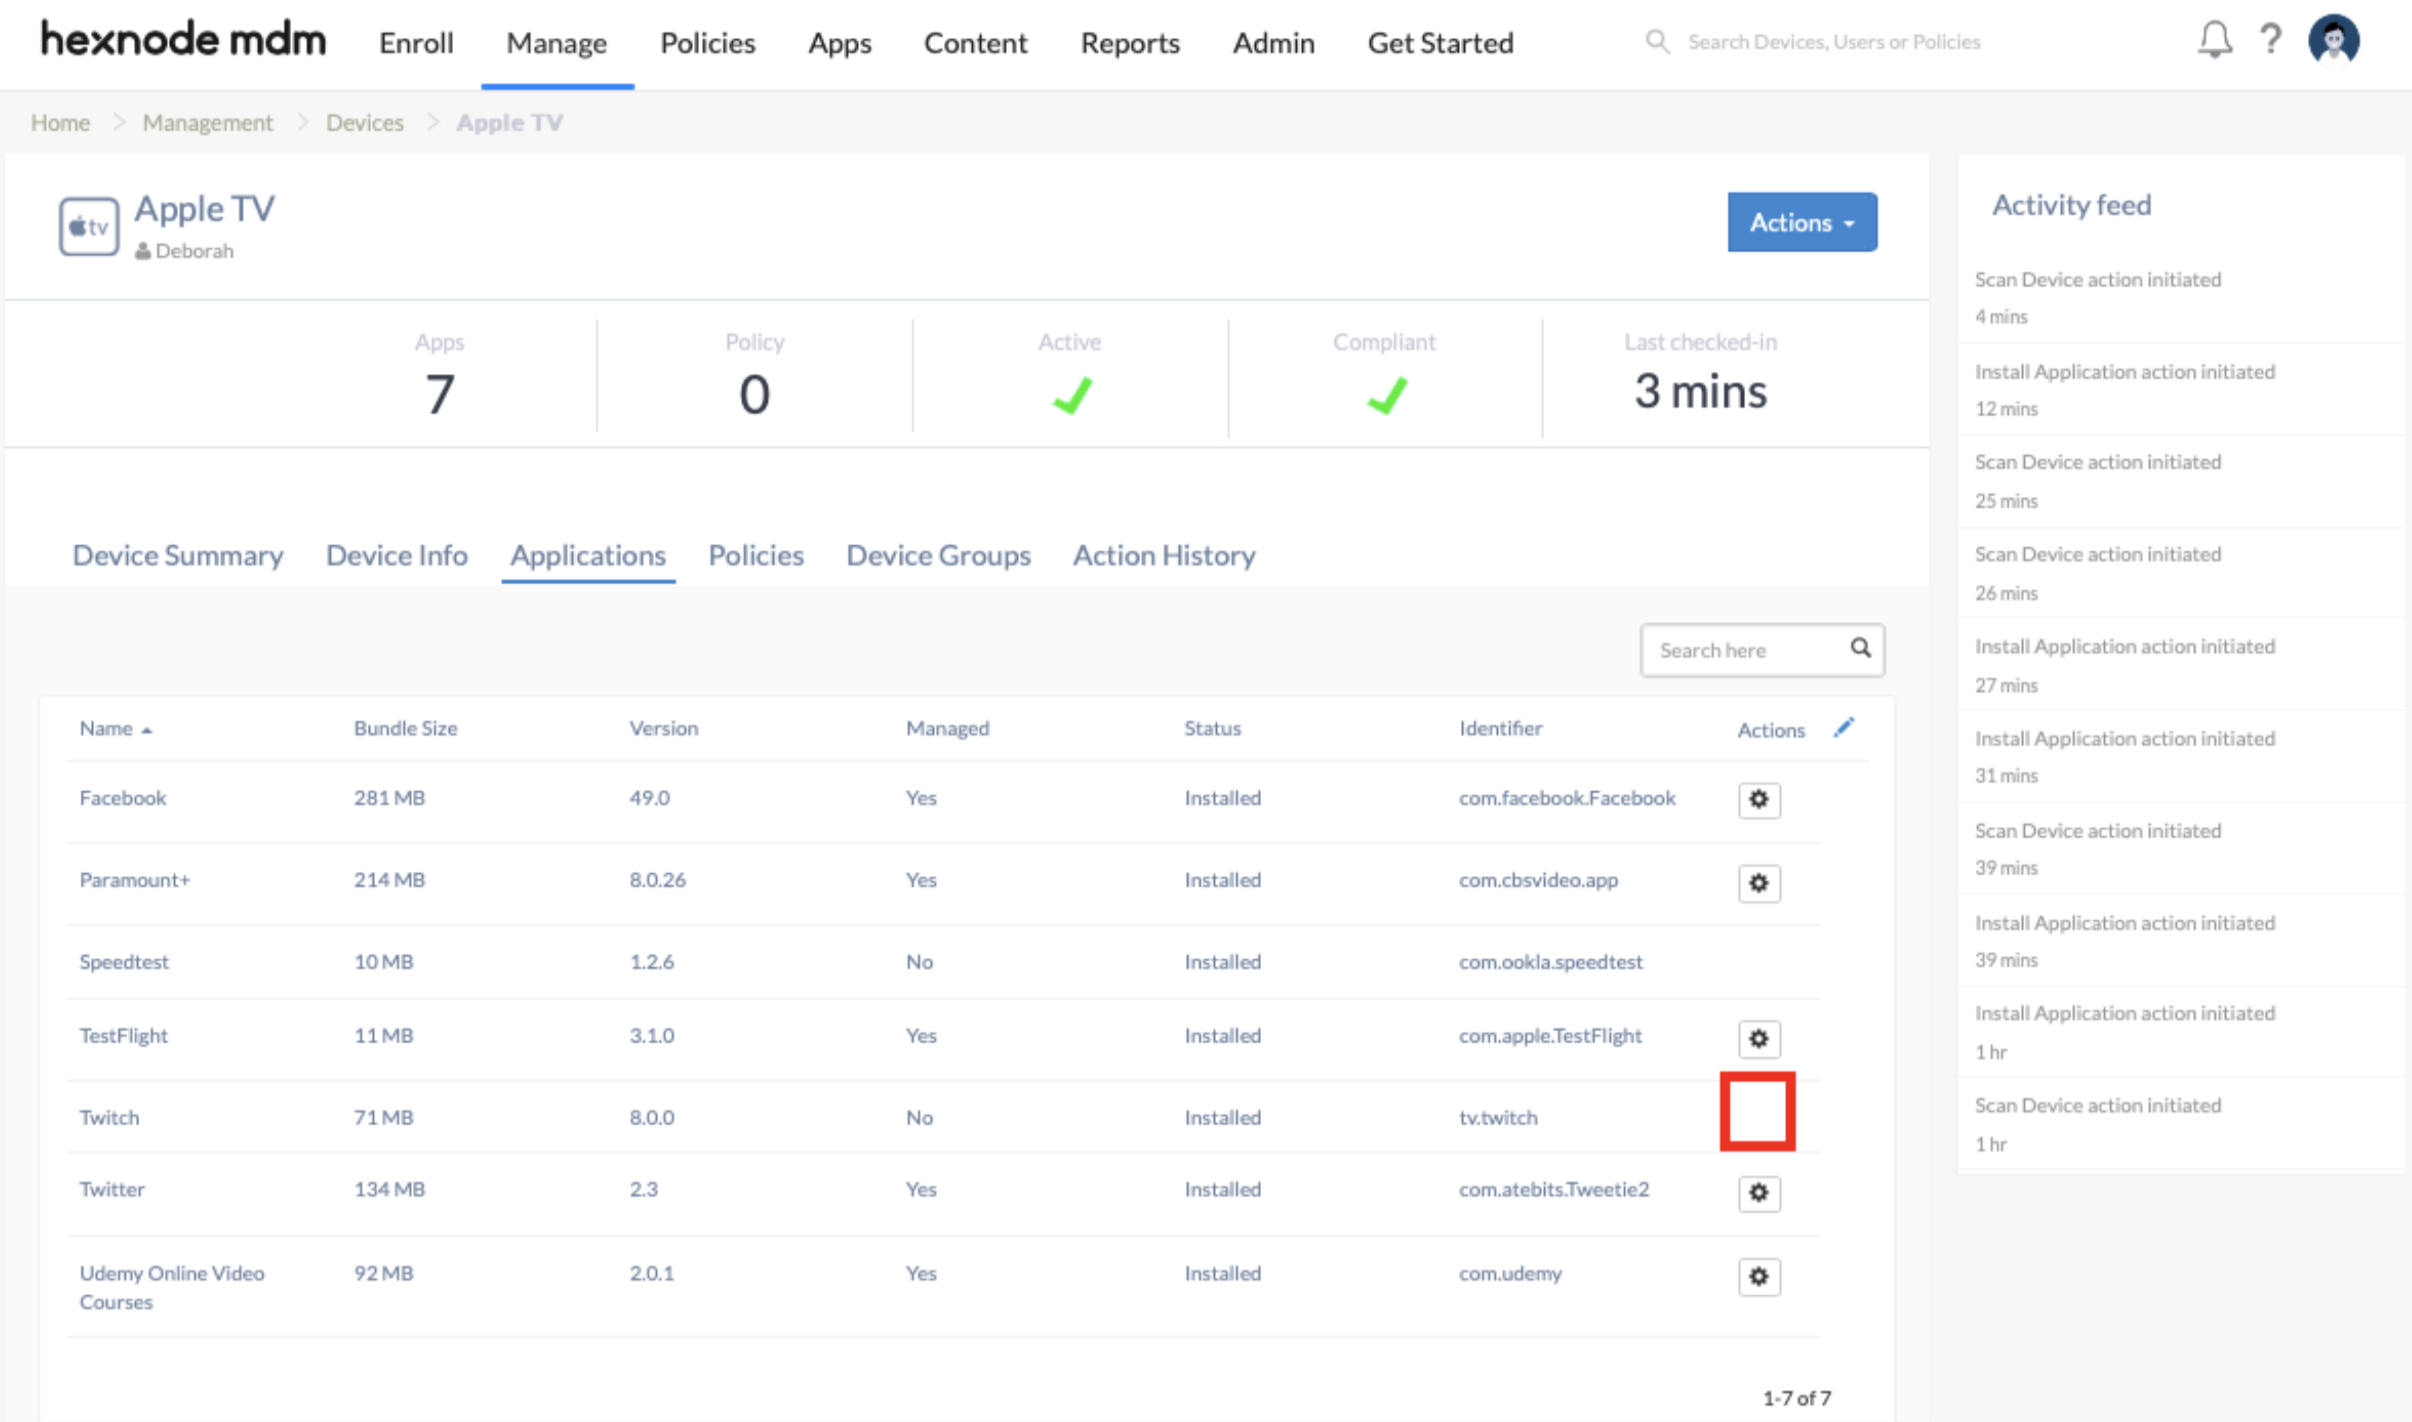Select the Applications tab

click(588, 555)
